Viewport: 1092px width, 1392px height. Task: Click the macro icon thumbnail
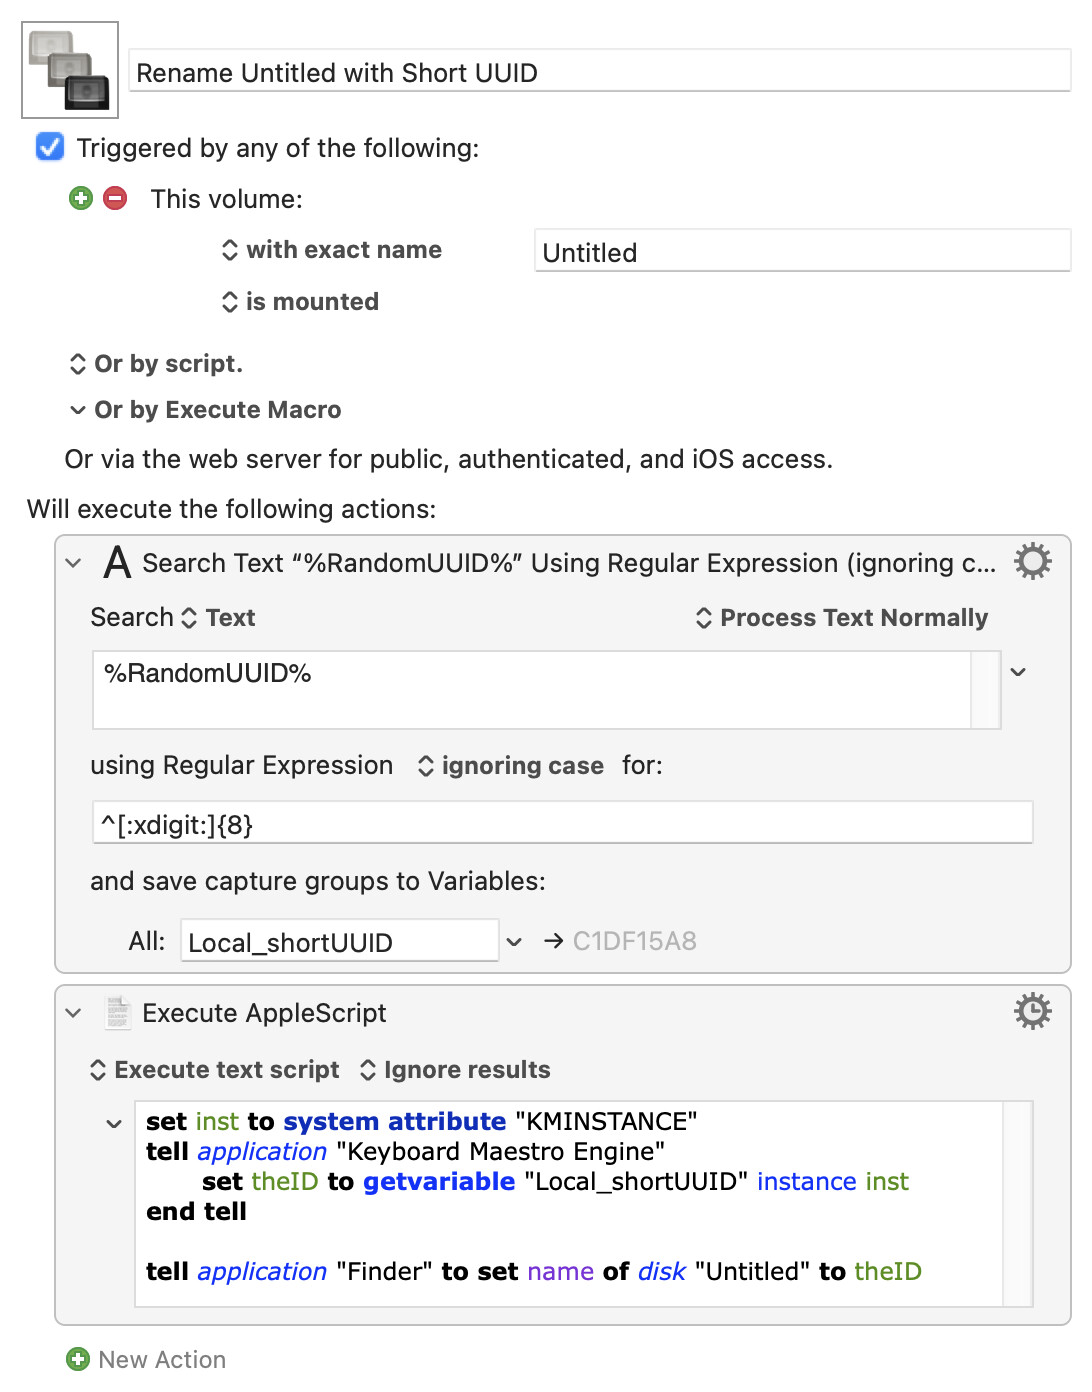(x=70, y=70)
